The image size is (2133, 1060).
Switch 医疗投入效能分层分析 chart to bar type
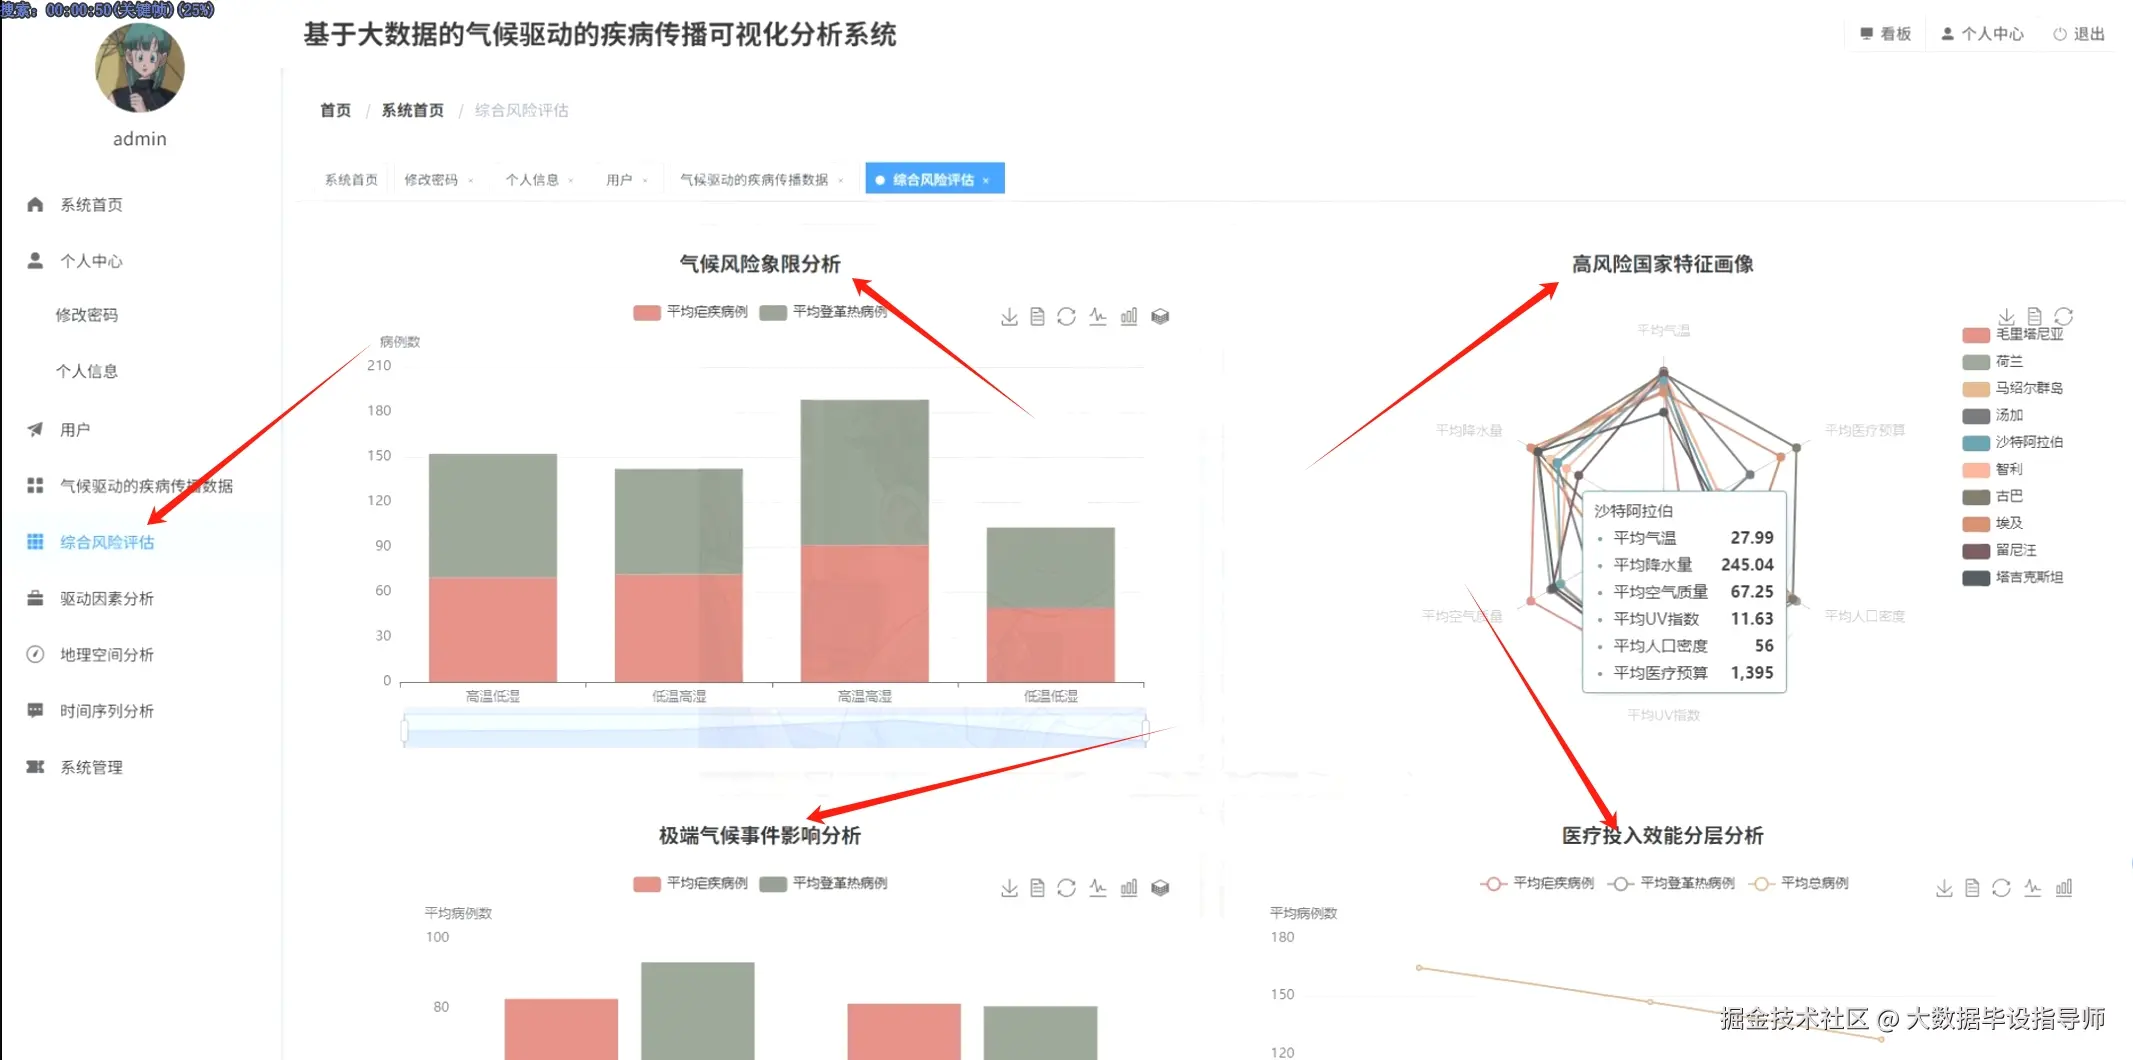2064,888
